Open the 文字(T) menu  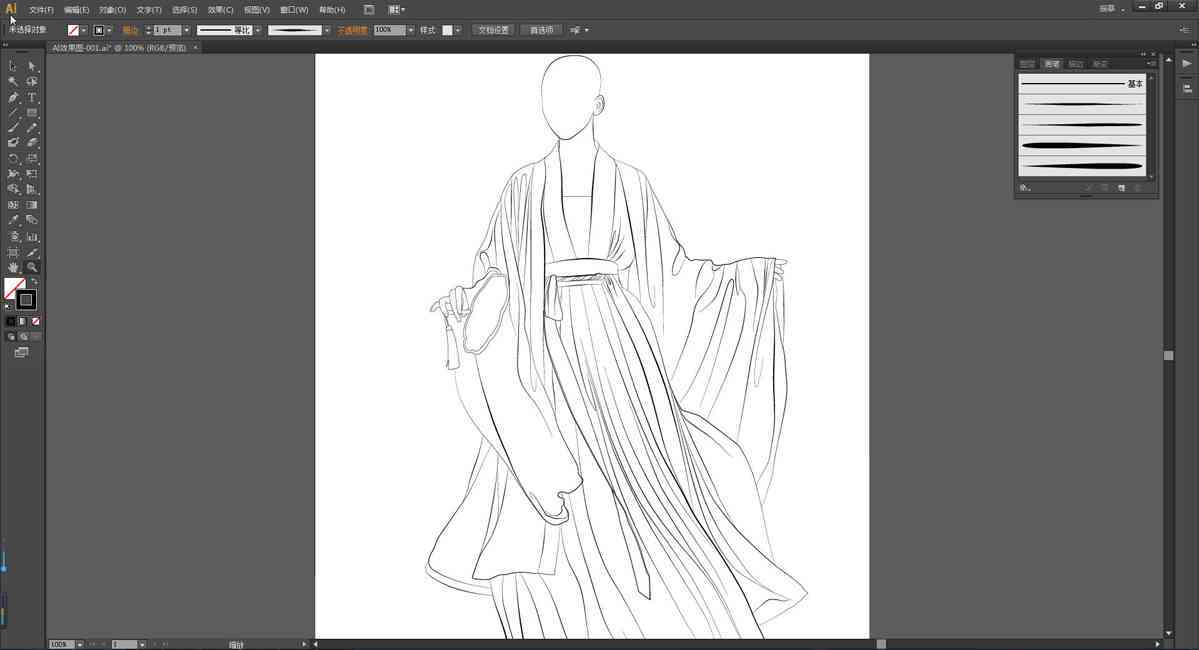[149, 10]
